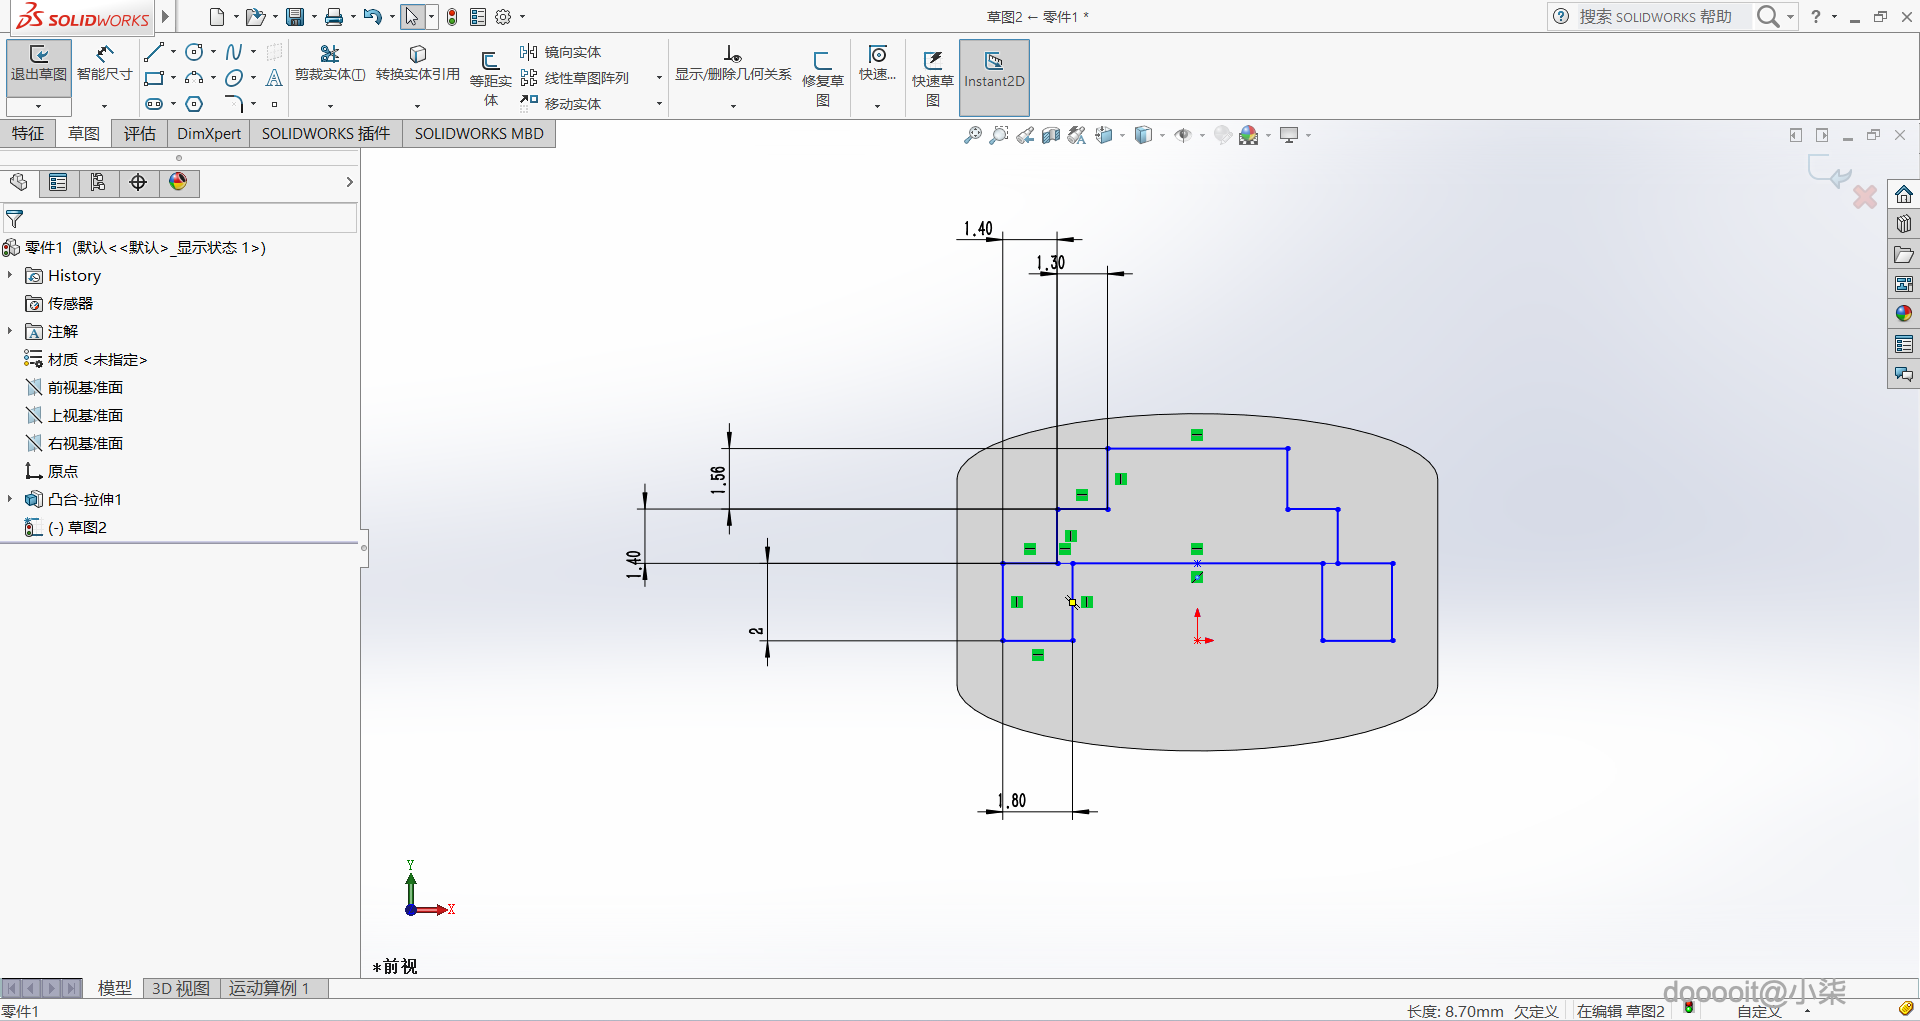Viewport: 1920px width, 1021px height.
Task: Click the Display/Delete Relations (显示/删除几何关系) icon
Action: point(733,54)
